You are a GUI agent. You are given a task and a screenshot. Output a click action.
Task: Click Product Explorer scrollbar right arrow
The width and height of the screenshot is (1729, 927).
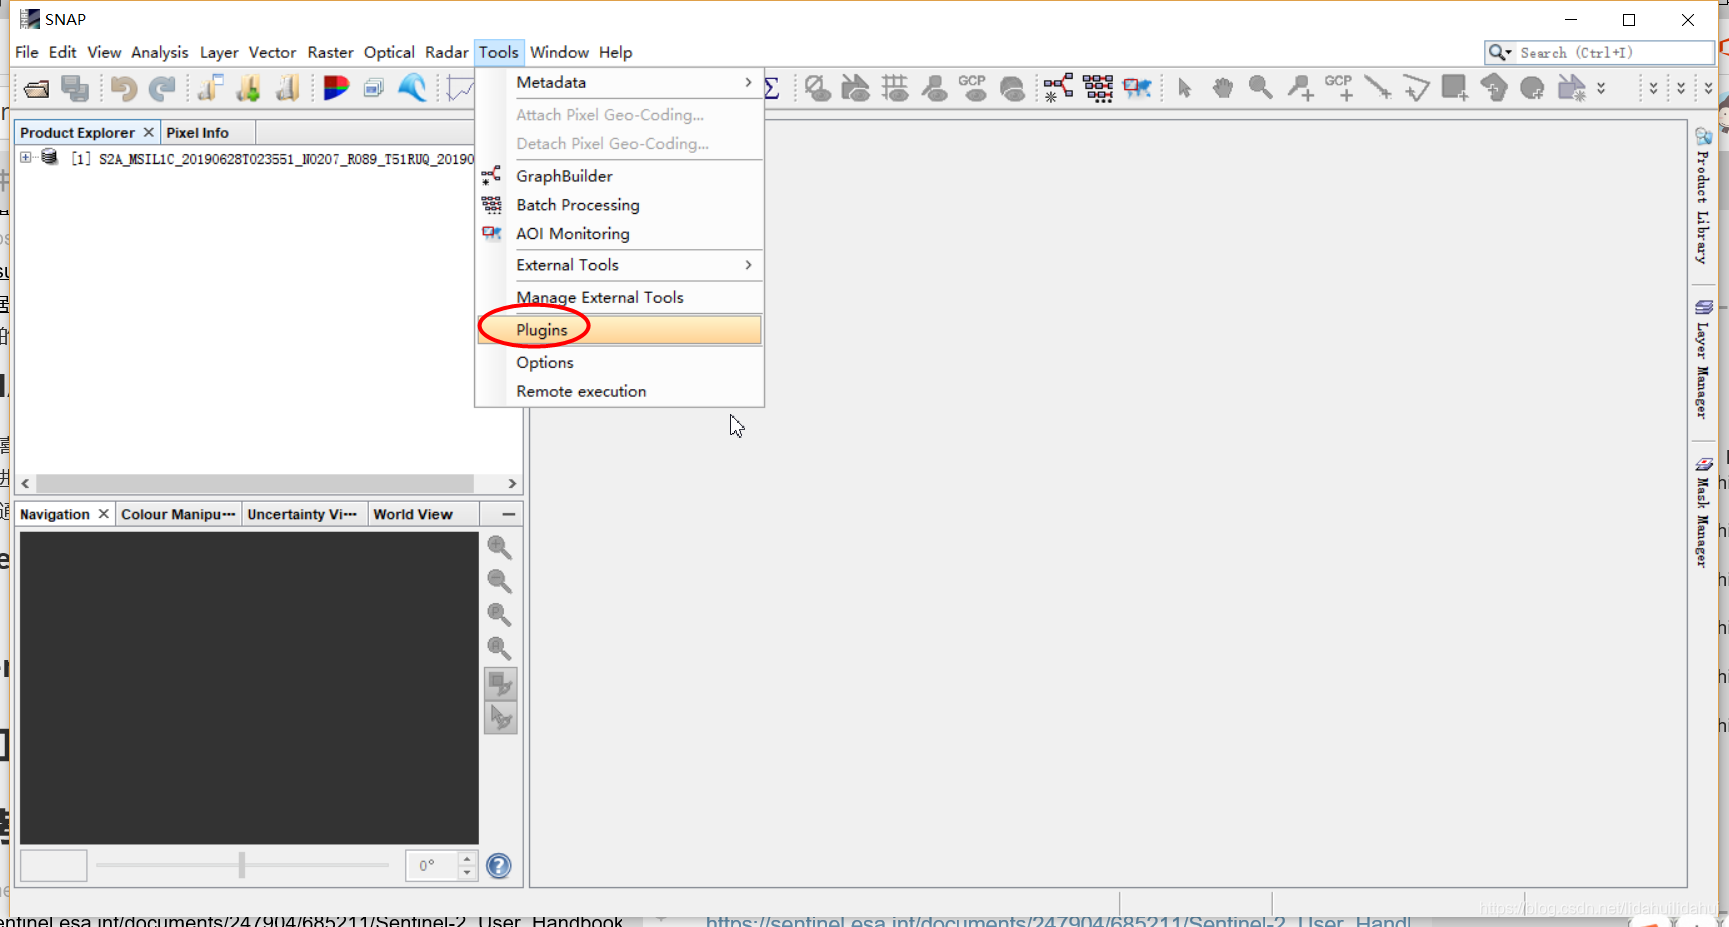point(512,484)
